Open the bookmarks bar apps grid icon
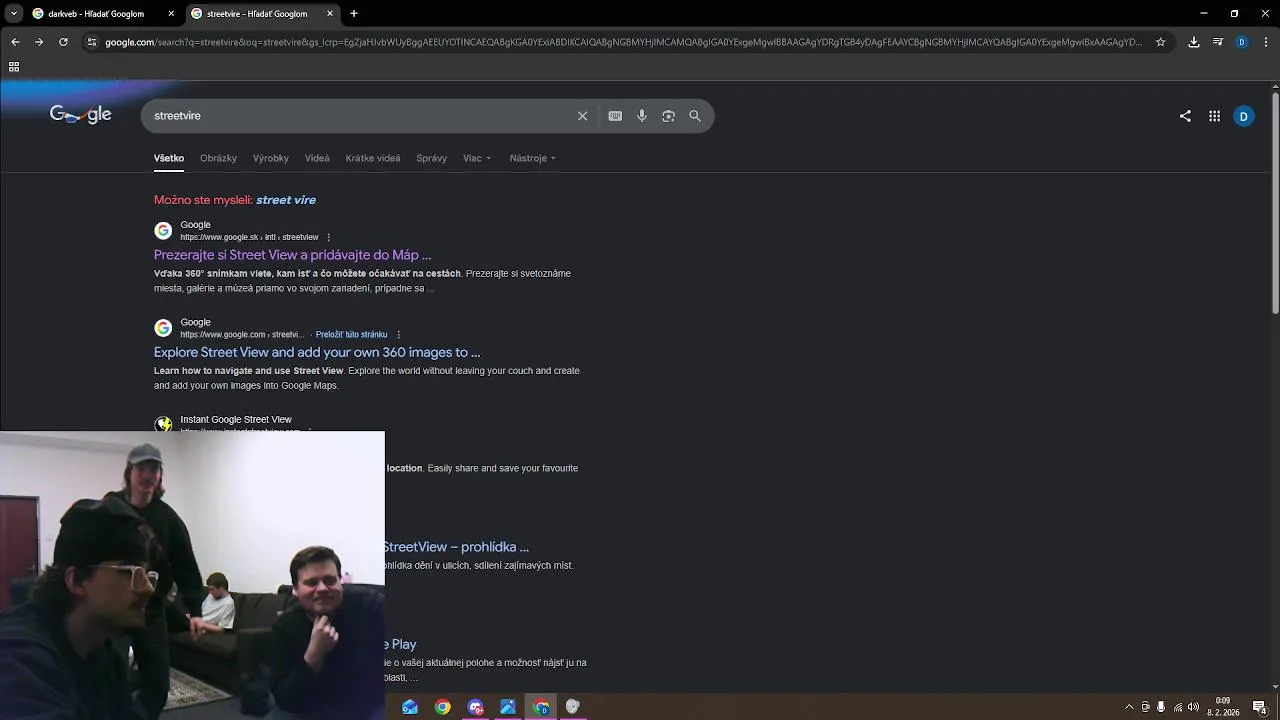 14,67
